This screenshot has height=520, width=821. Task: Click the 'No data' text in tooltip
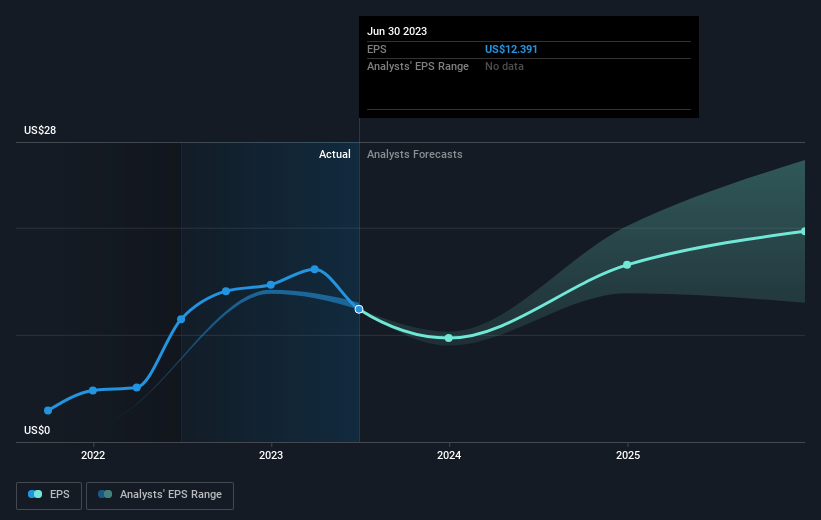(x=504, y=67)
